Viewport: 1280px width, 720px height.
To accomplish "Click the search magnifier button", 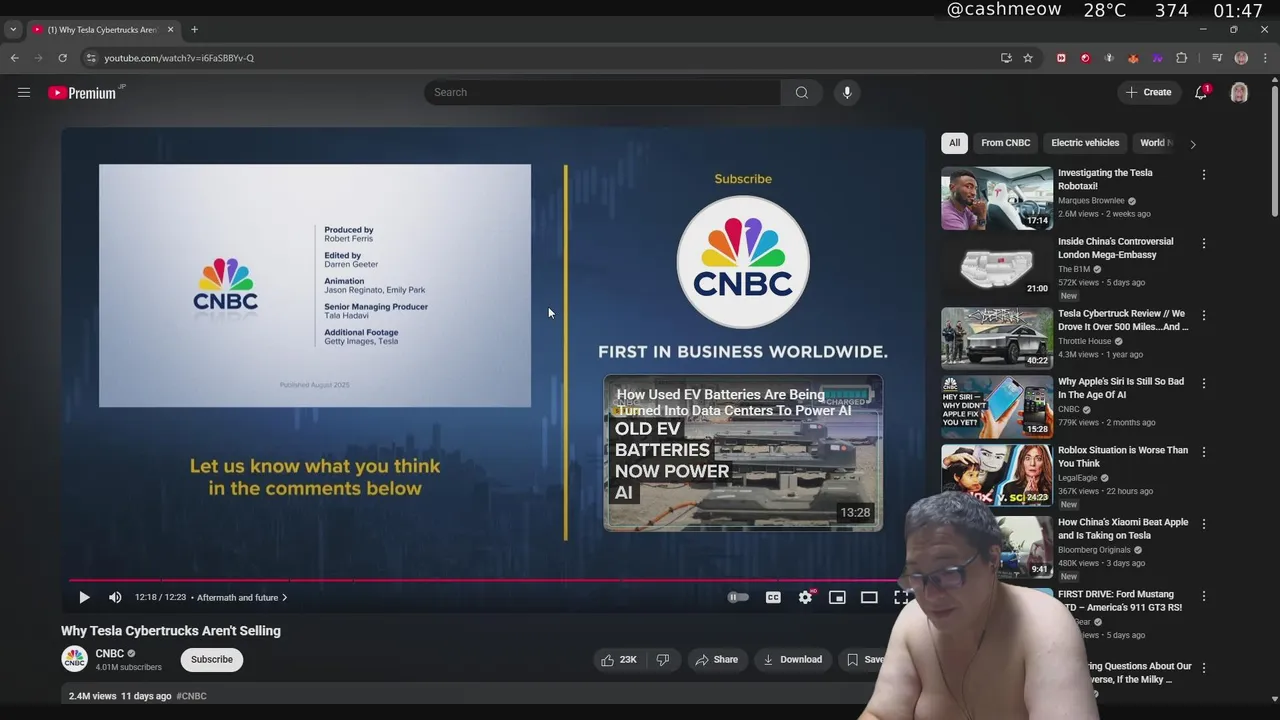I will click(x=801, y=92).
